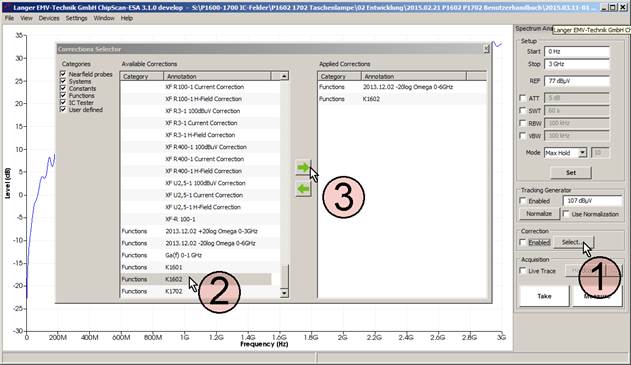Tick the Correction Enabled checkbox
This screenshot has height=365, width=631.
pyautogui.click(x=523, y=242)
